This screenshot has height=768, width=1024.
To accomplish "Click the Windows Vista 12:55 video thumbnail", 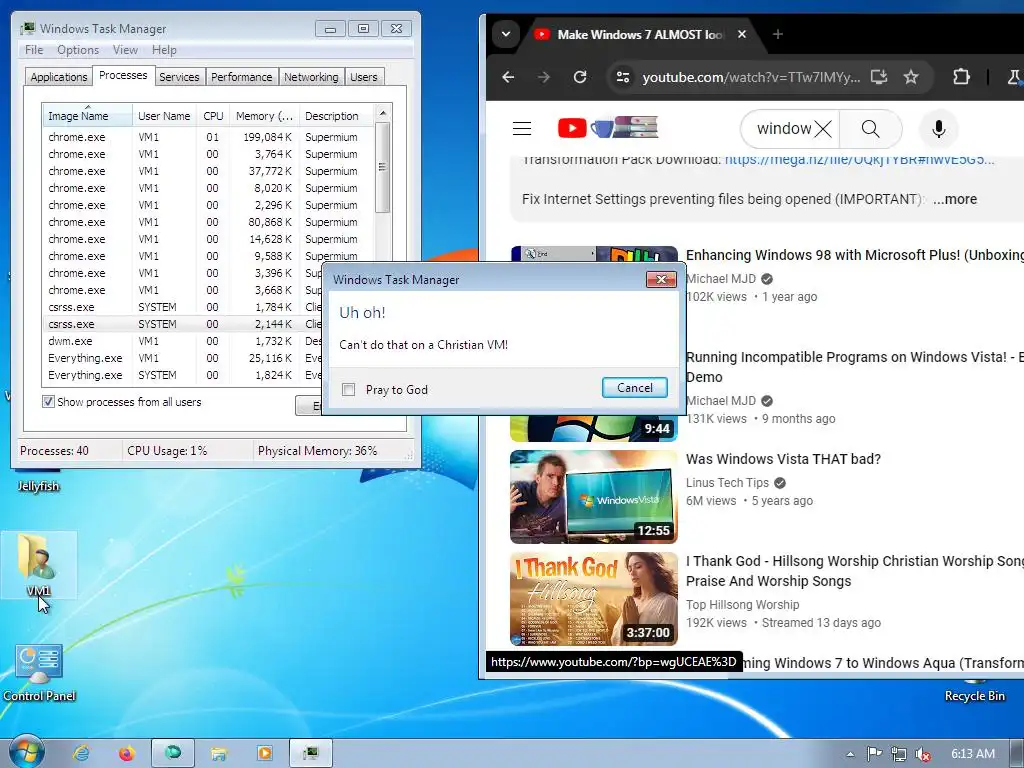I will coord(594,496).
